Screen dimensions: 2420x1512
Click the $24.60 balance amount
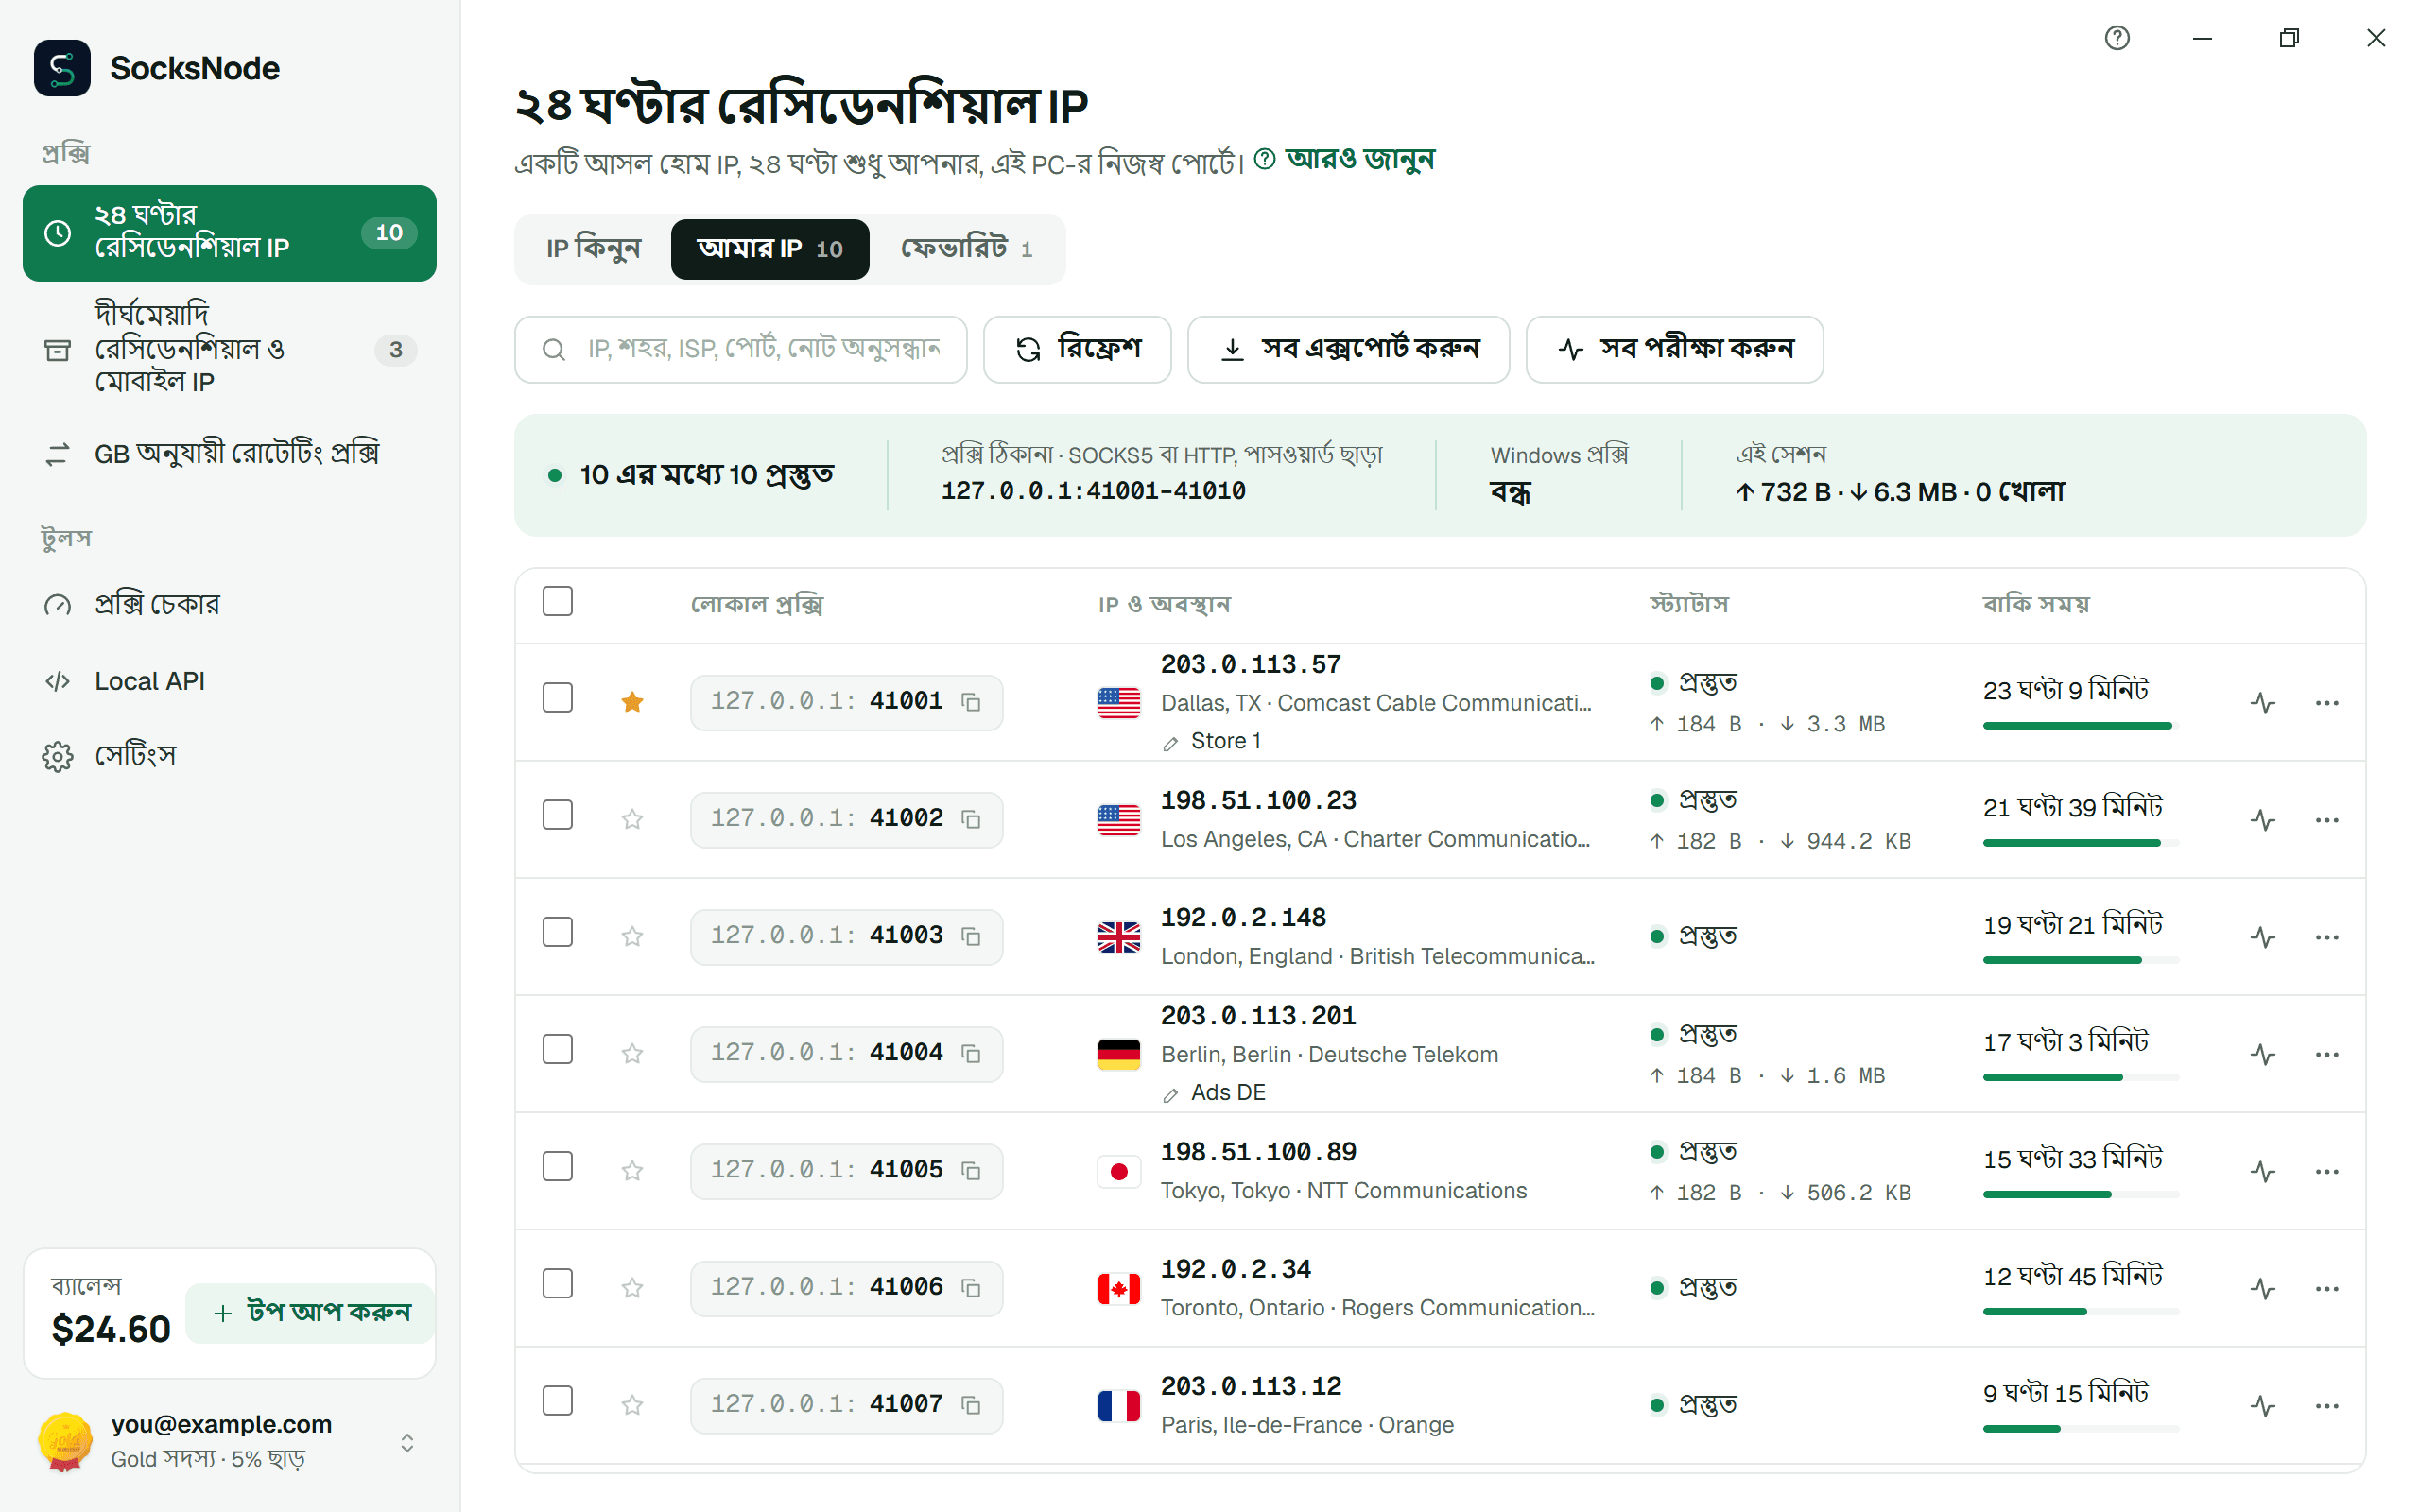111,1329
